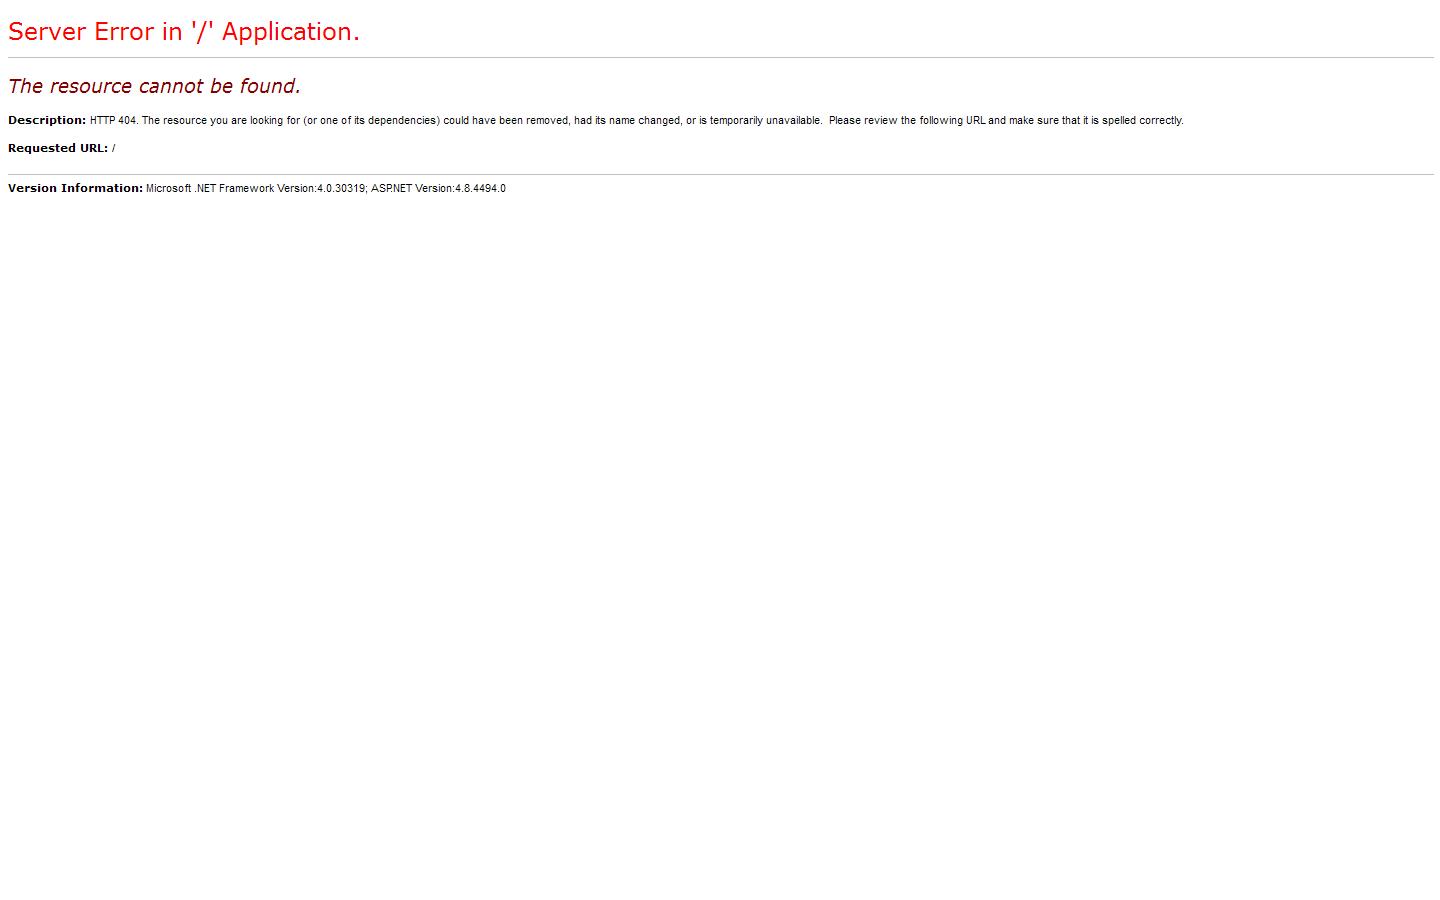Click the bold 'Version Information:' label
The width and height of the screenshot is (1440, 900).
point(75,188)
